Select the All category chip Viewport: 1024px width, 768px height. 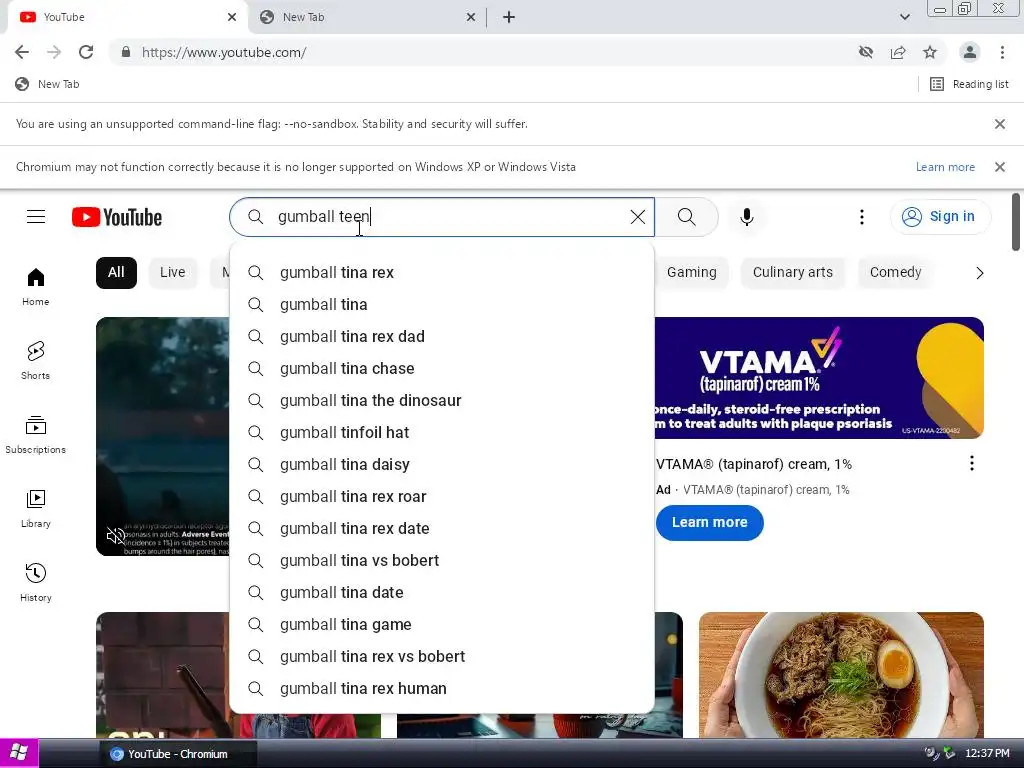click(116, 273)
